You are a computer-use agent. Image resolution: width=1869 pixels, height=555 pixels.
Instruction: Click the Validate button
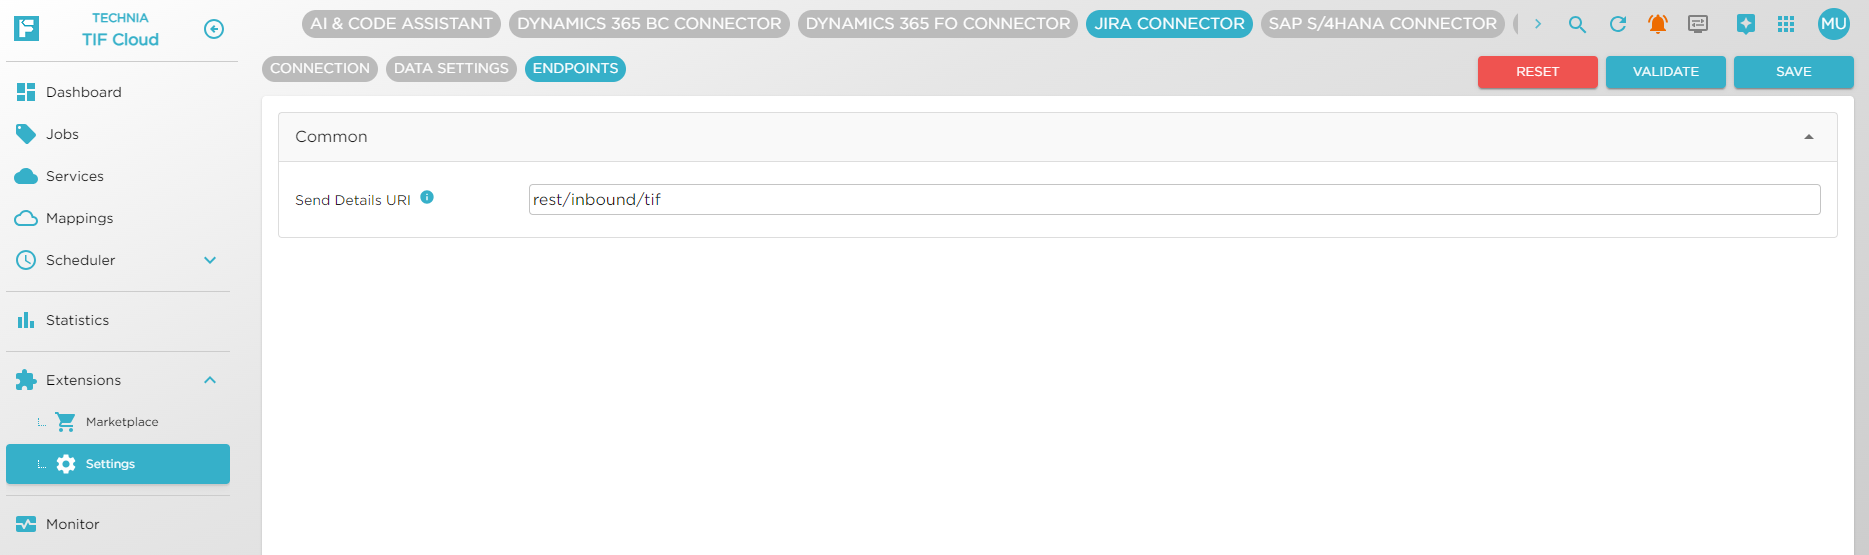1665,72
